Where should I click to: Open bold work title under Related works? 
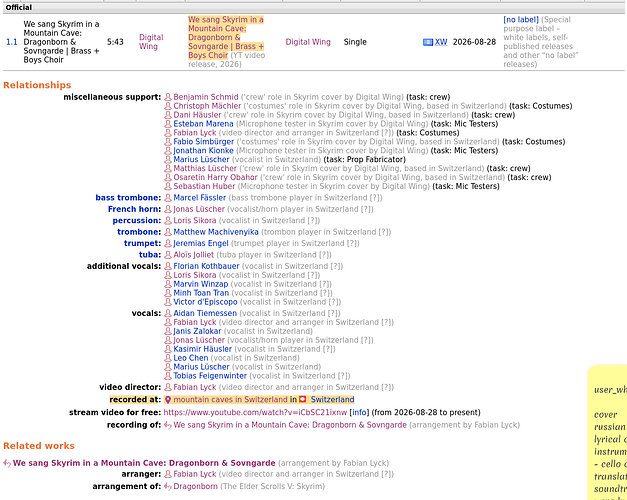[144, 463]
